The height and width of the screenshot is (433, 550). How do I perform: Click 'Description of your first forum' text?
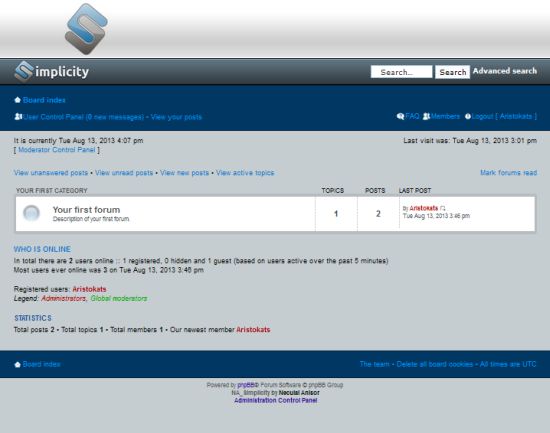(91, 219)
